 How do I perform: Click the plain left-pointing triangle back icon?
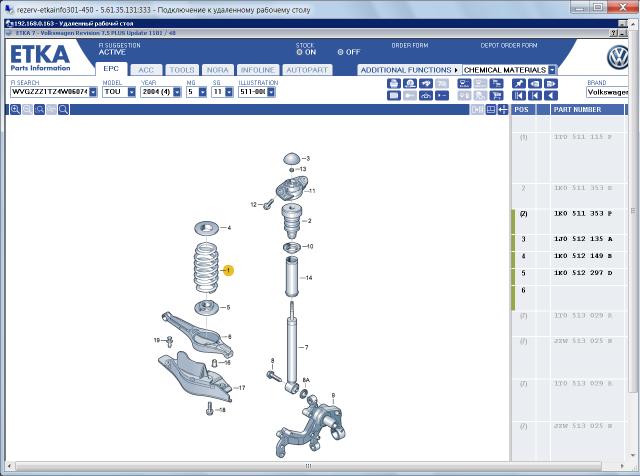point(551,96)
